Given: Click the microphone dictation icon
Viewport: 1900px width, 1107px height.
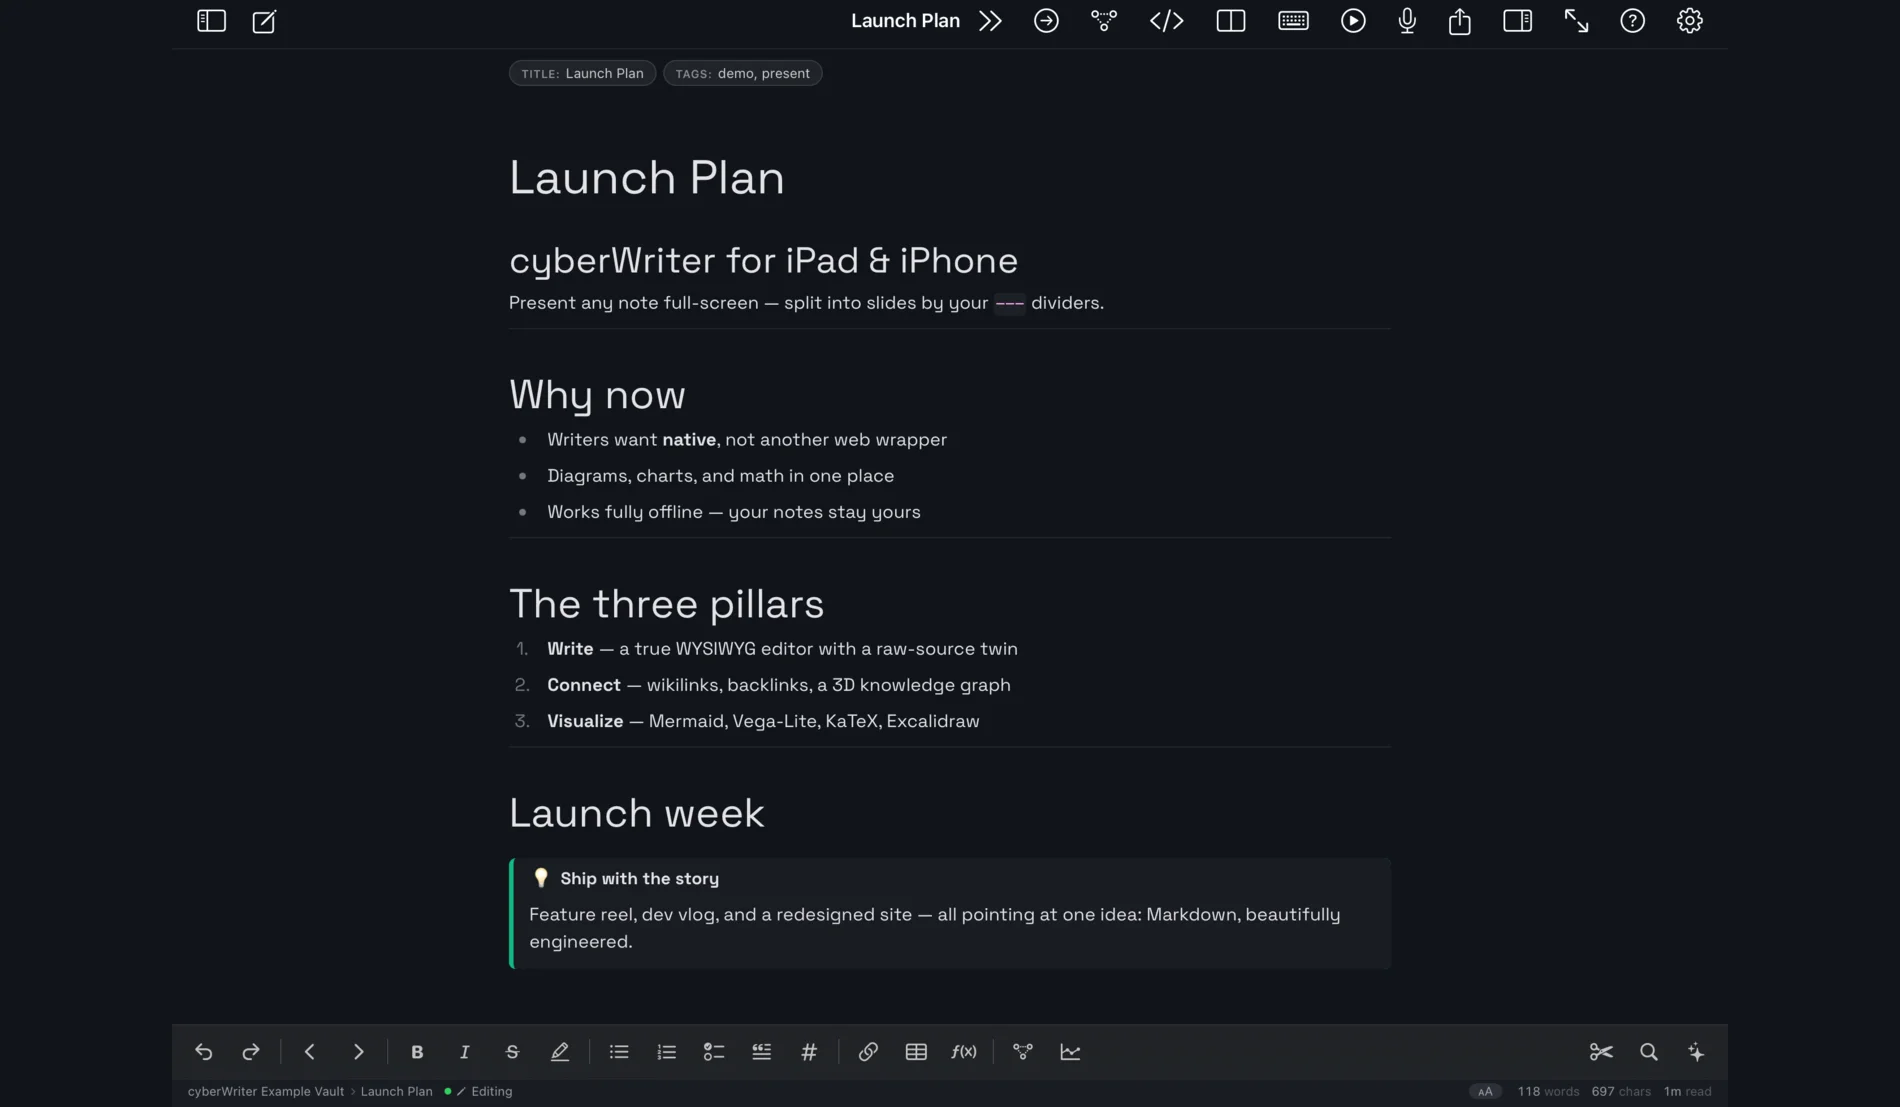Looking at the screenshot, I should pyautogui.click(x=1407, y=21).
